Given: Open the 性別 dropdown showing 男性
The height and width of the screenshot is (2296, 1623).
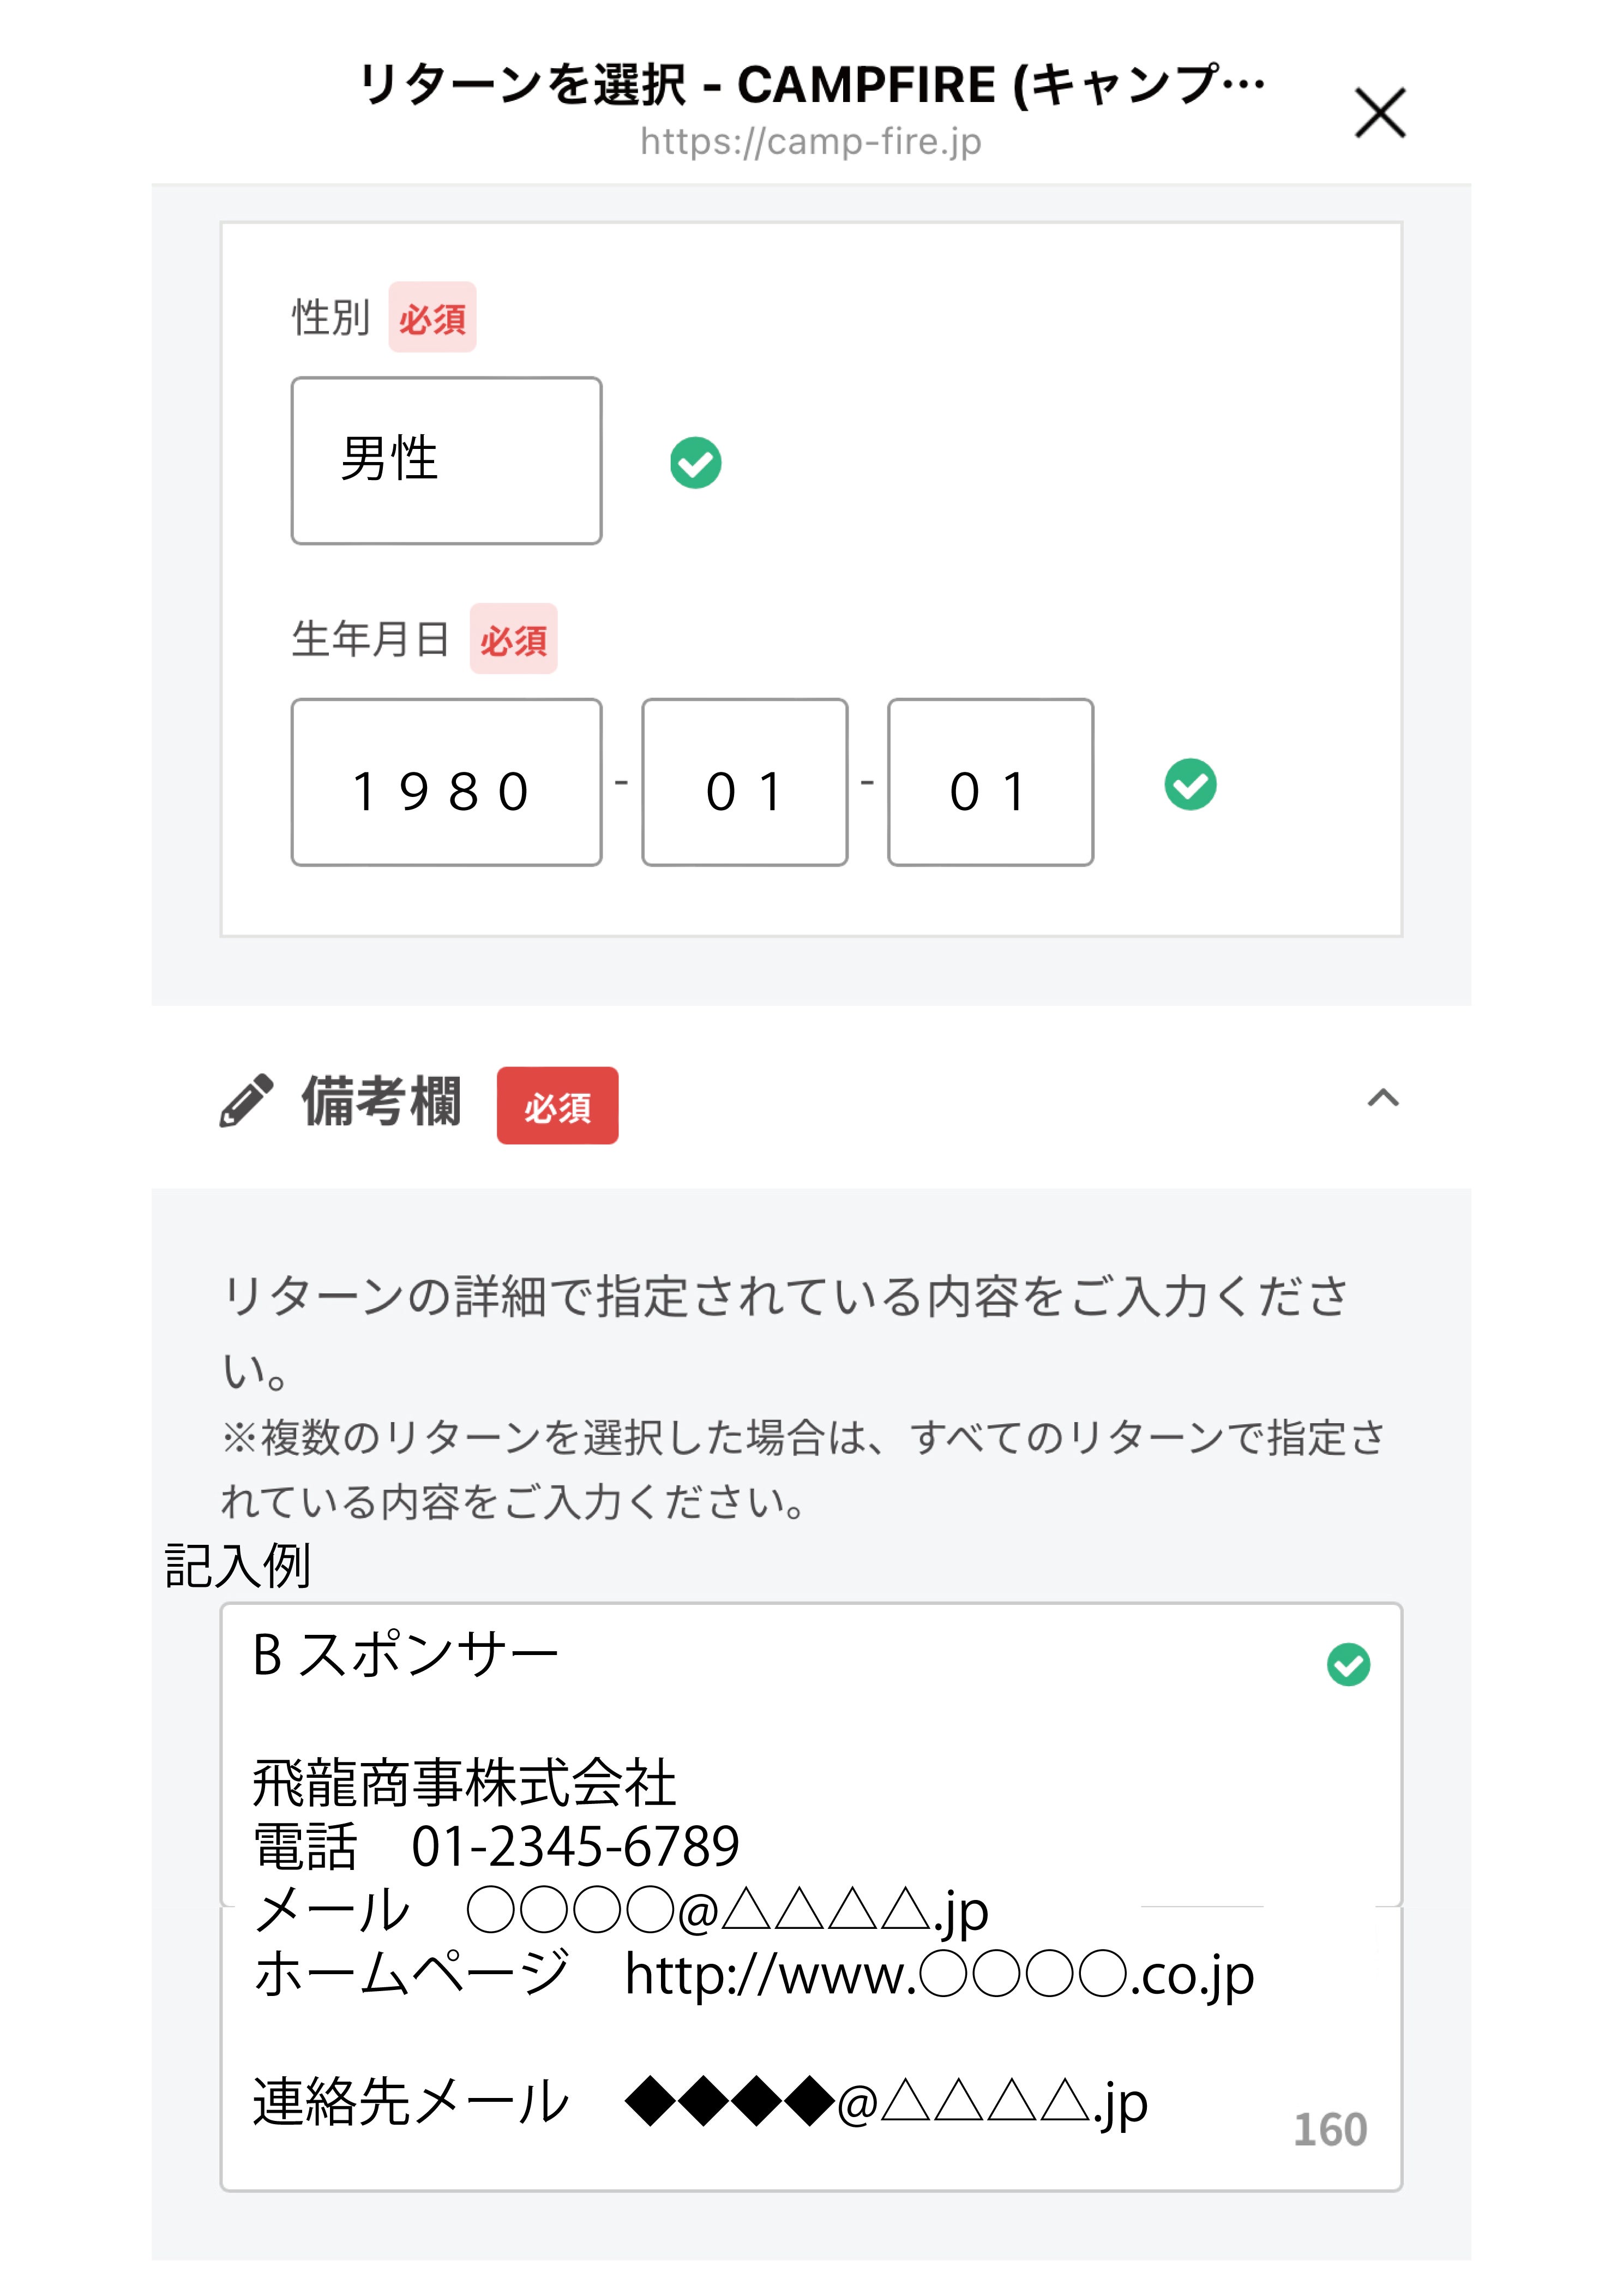Looking at the screenshot, I should click(x=446, y=461).
